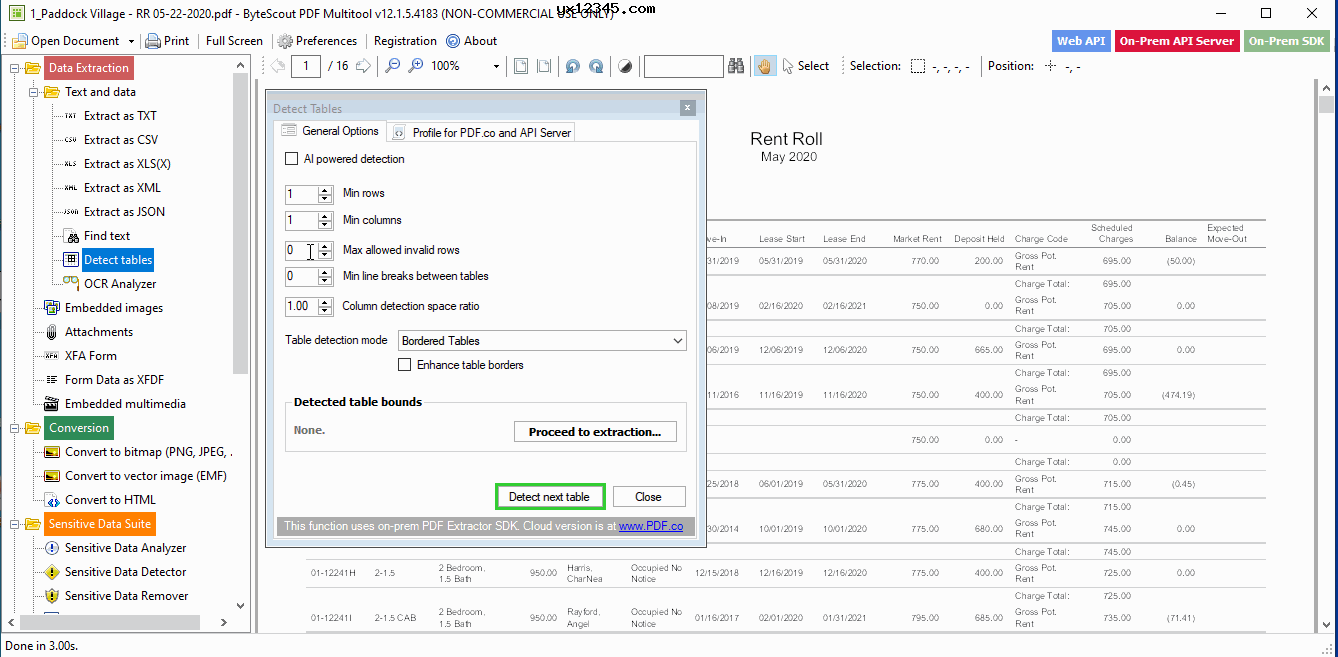Open the About dialog
1338x657 pixels.
471,41
